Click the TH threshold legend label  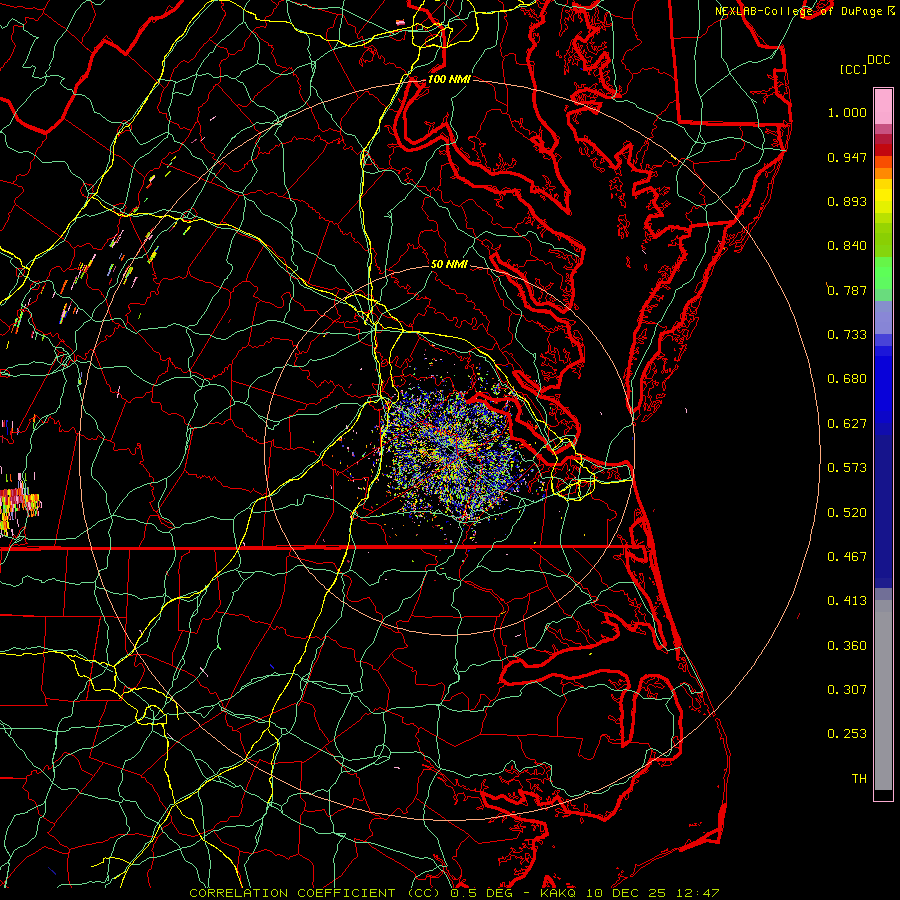[859, 779]
